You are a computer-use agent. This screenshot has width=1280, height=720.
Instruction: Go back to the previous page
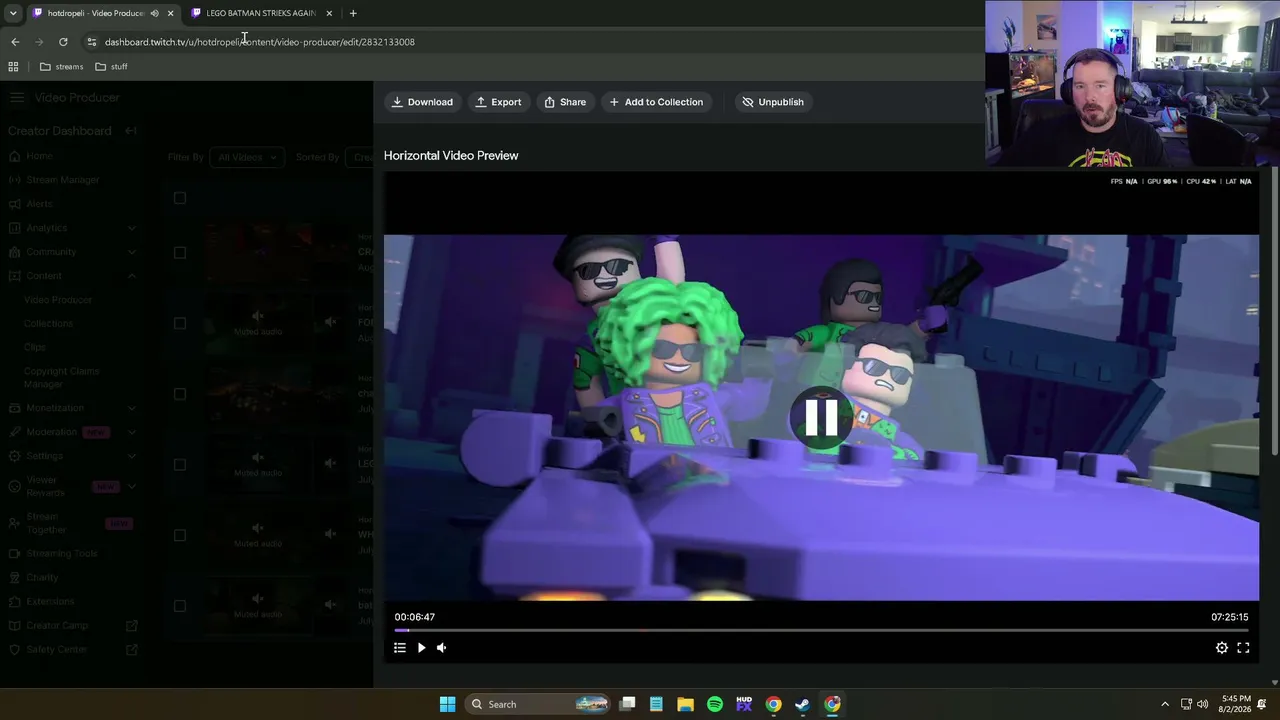click(15, 42)
